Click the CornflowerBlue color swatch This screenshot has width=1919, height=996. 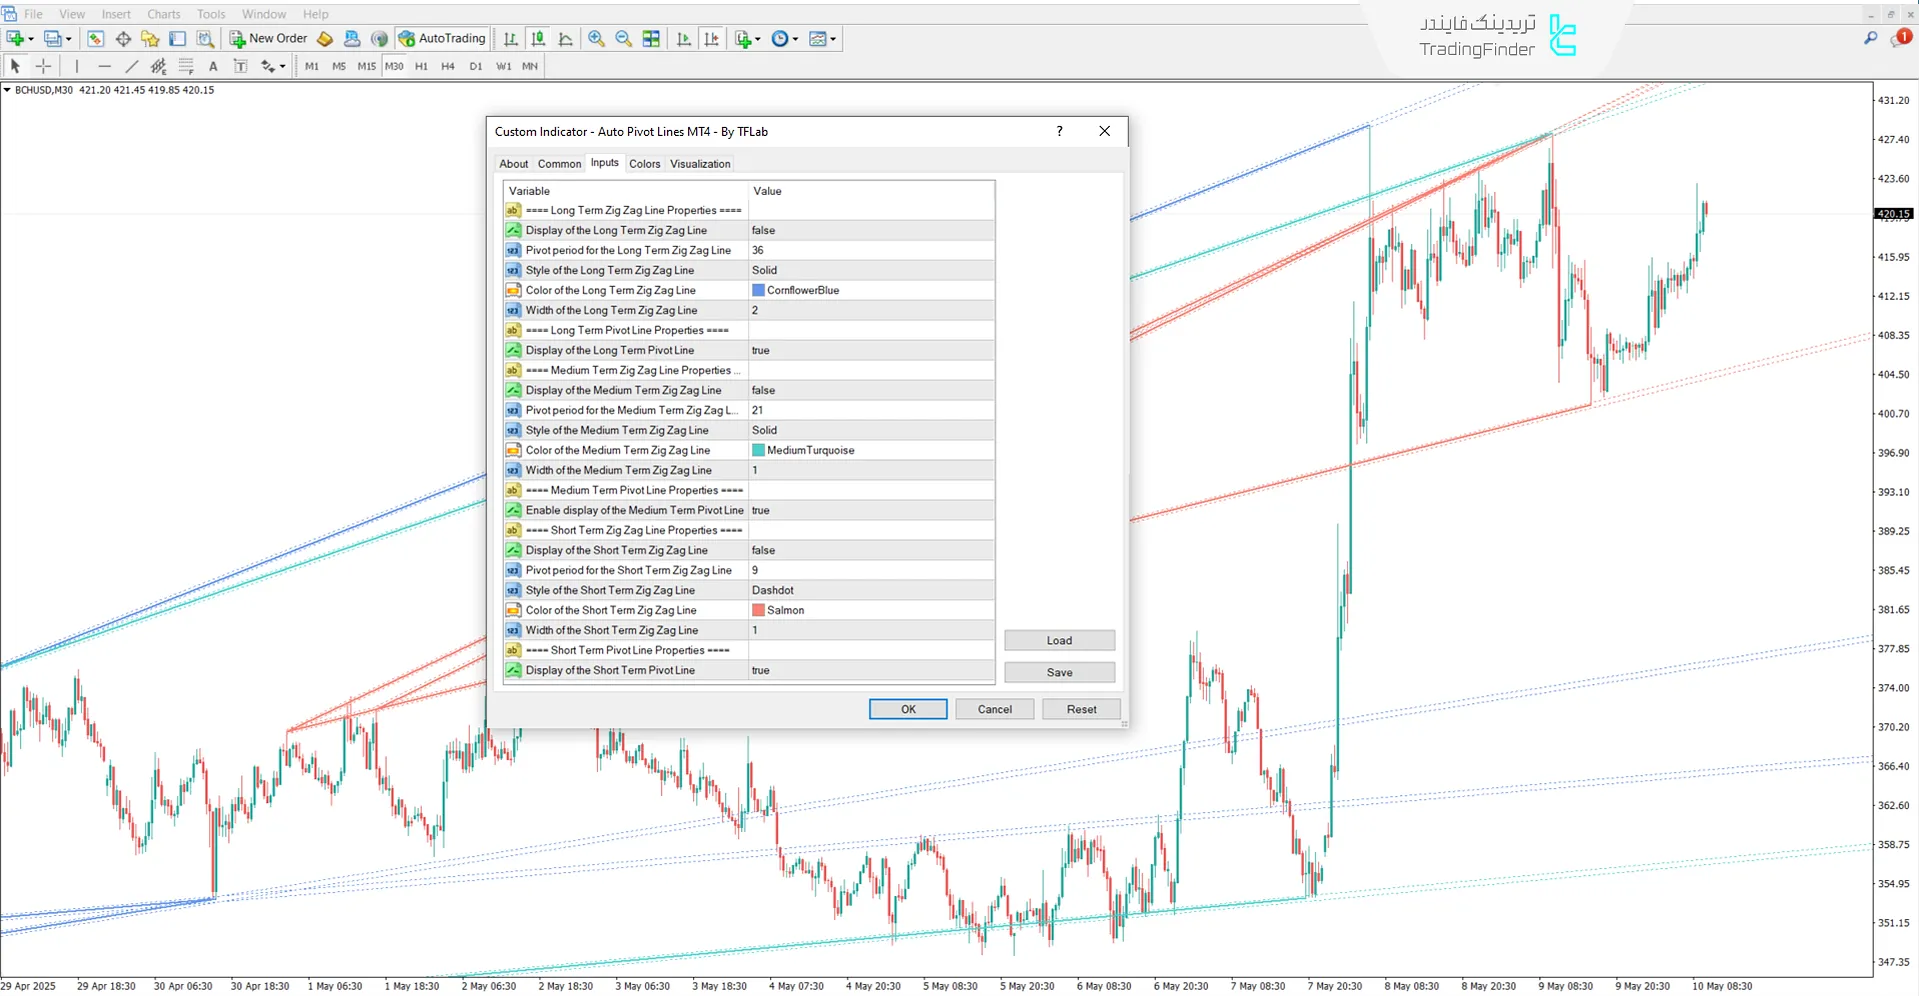(758, 290)
